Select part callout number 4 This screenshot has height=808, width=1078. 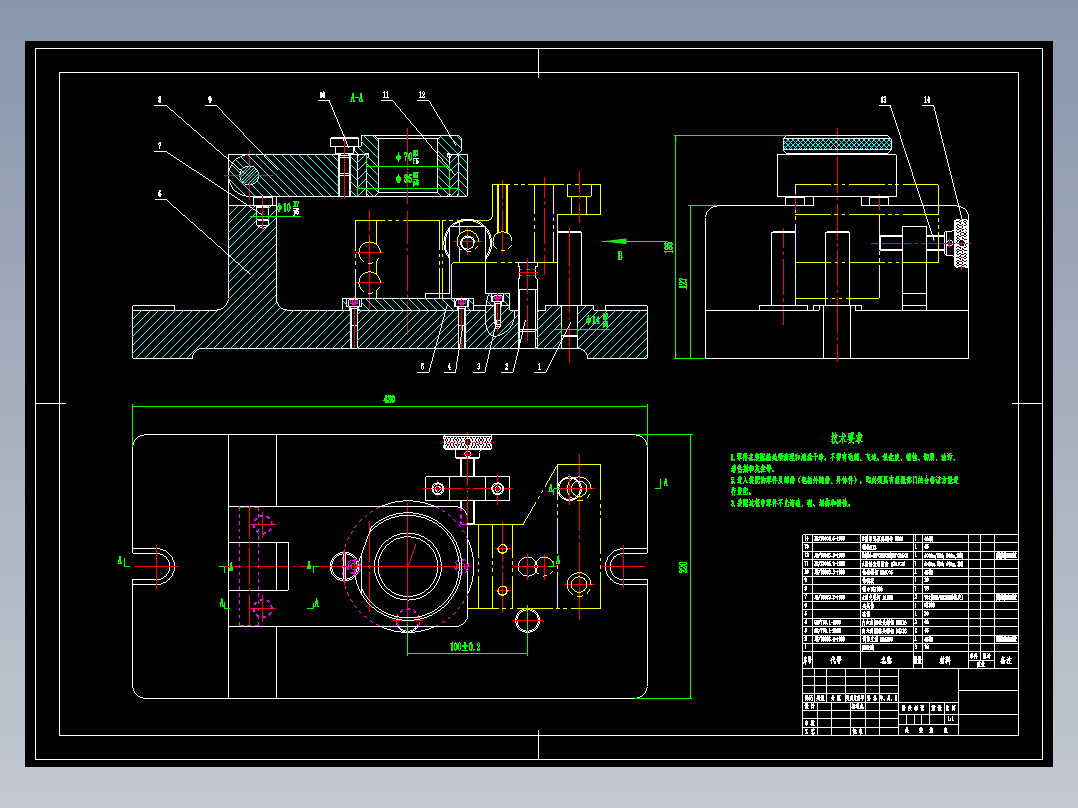(x=450, y=367)
